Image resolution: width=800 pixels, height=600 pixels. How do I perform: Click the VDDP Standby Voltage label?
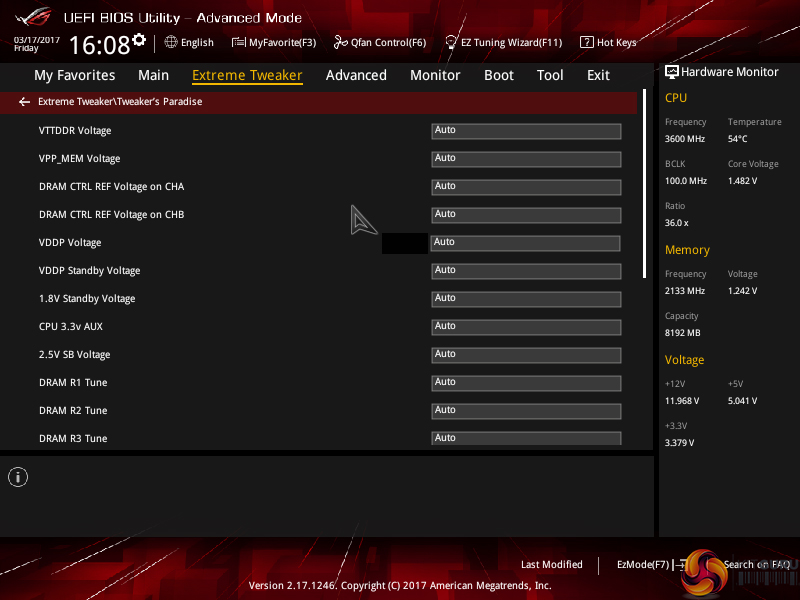coord(89,270)
